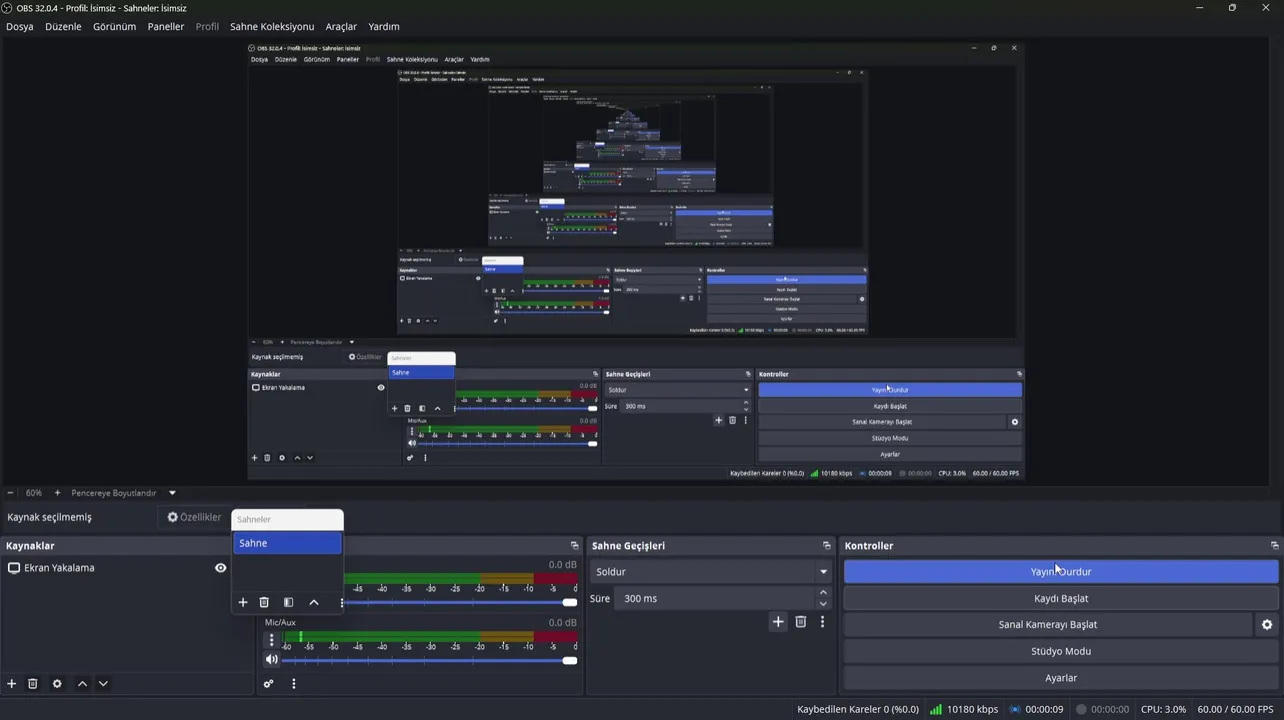Open Mic/Aux three-dot options menu

coord(271,640)
